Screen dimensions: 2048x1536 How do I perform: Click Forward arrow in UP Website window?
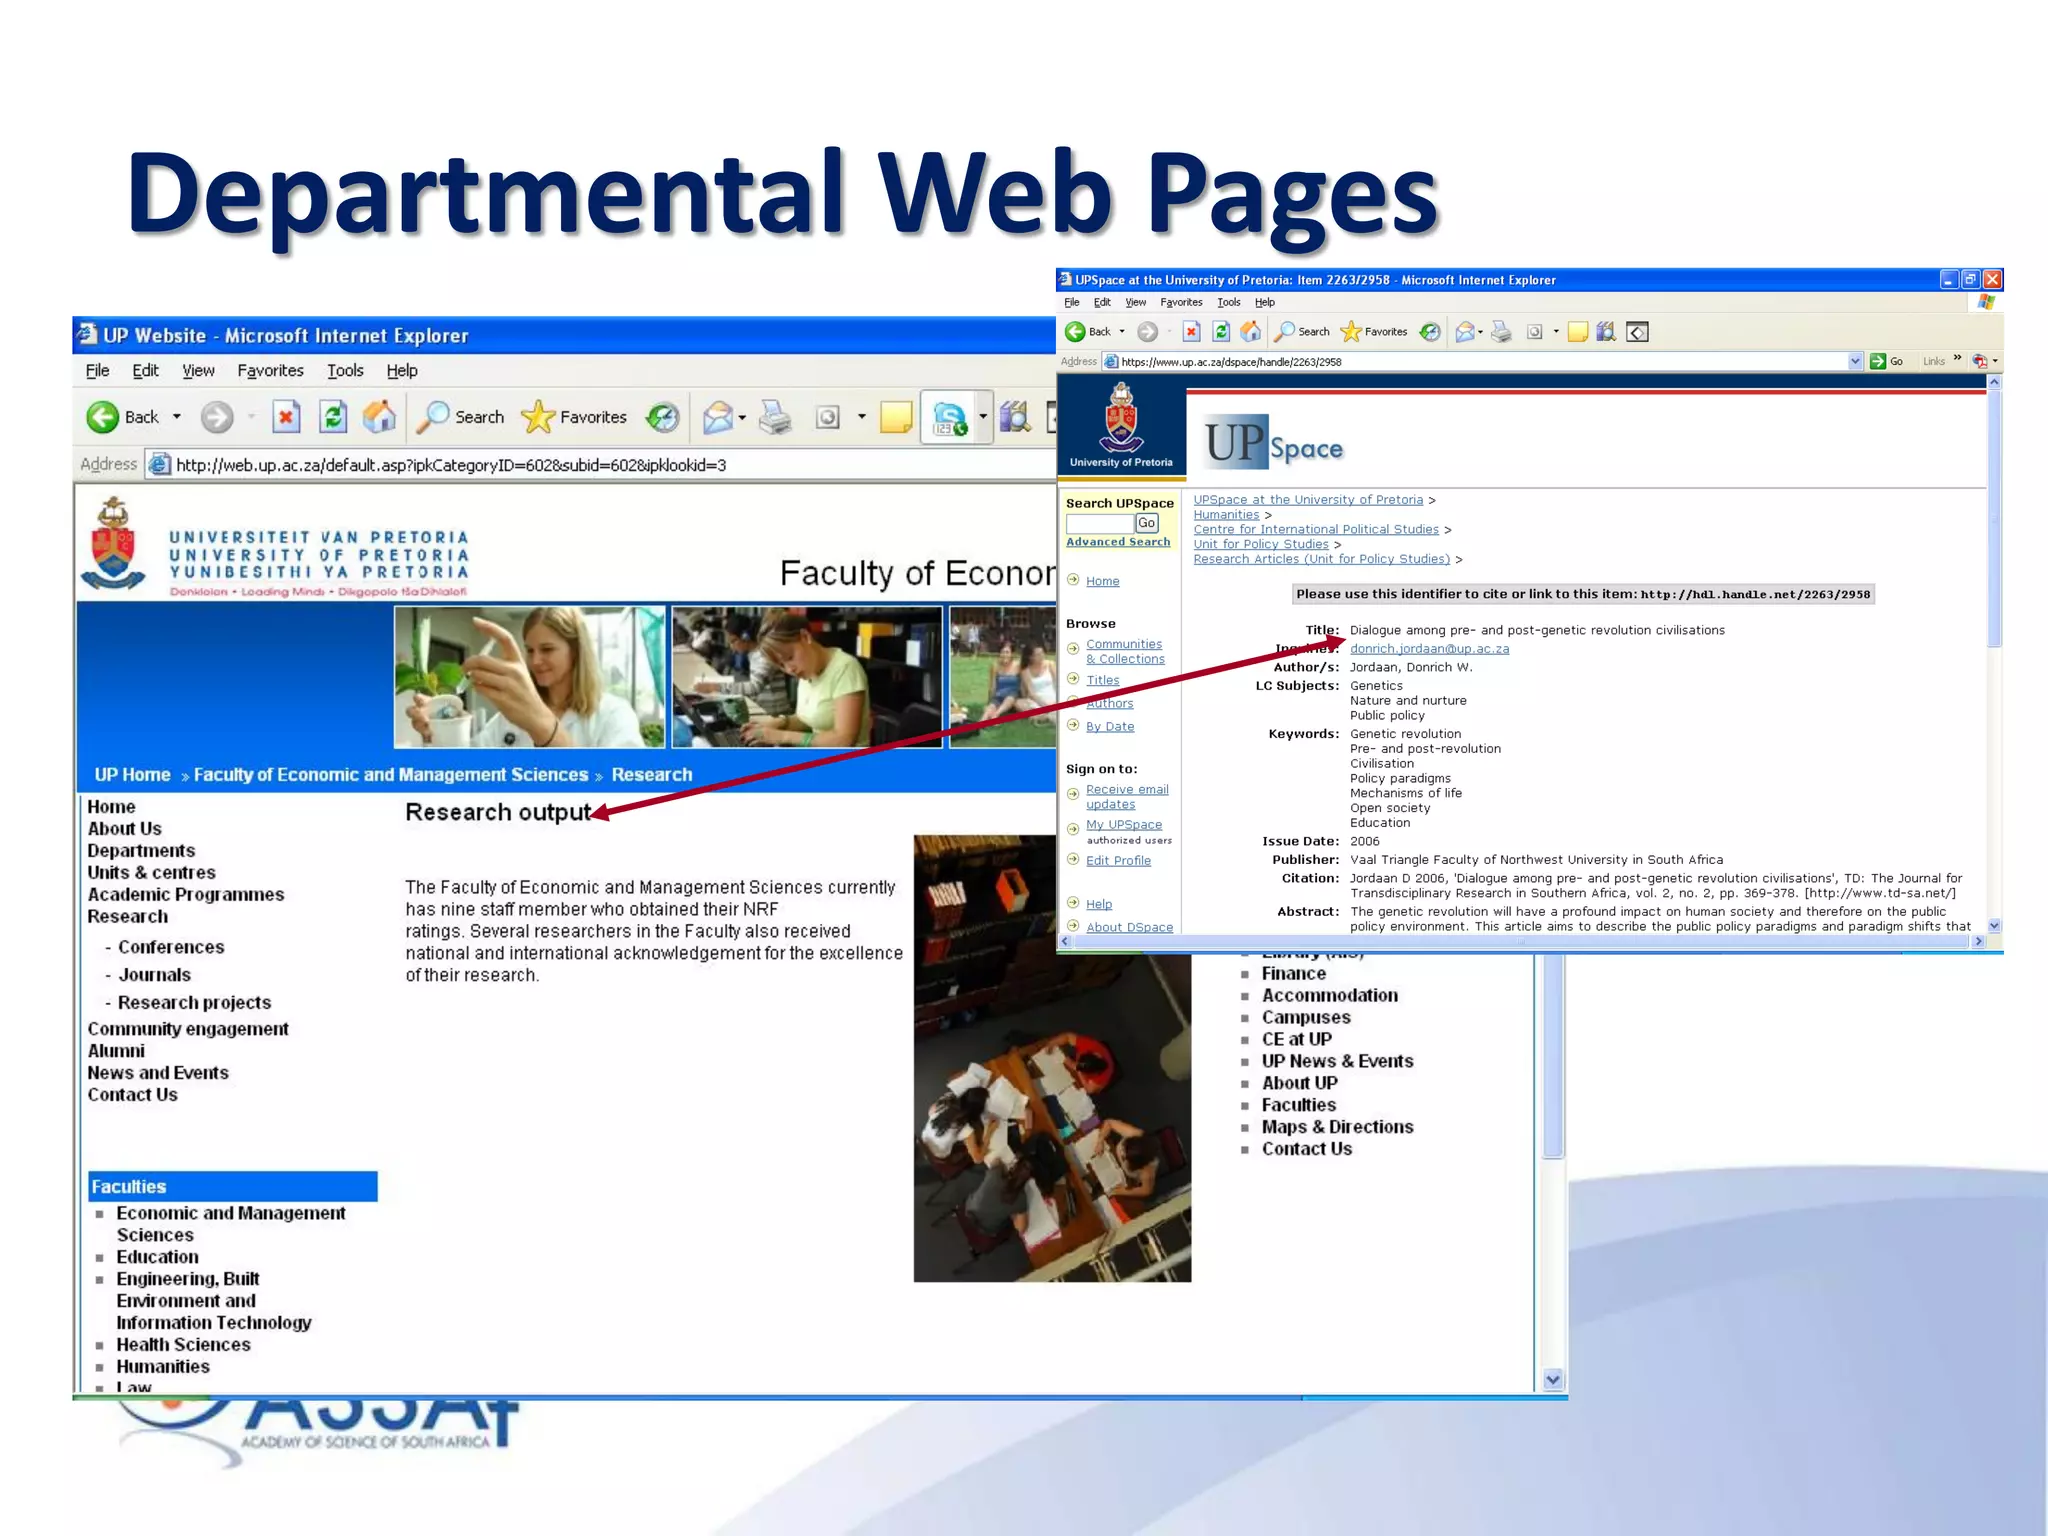pos(217,417)
